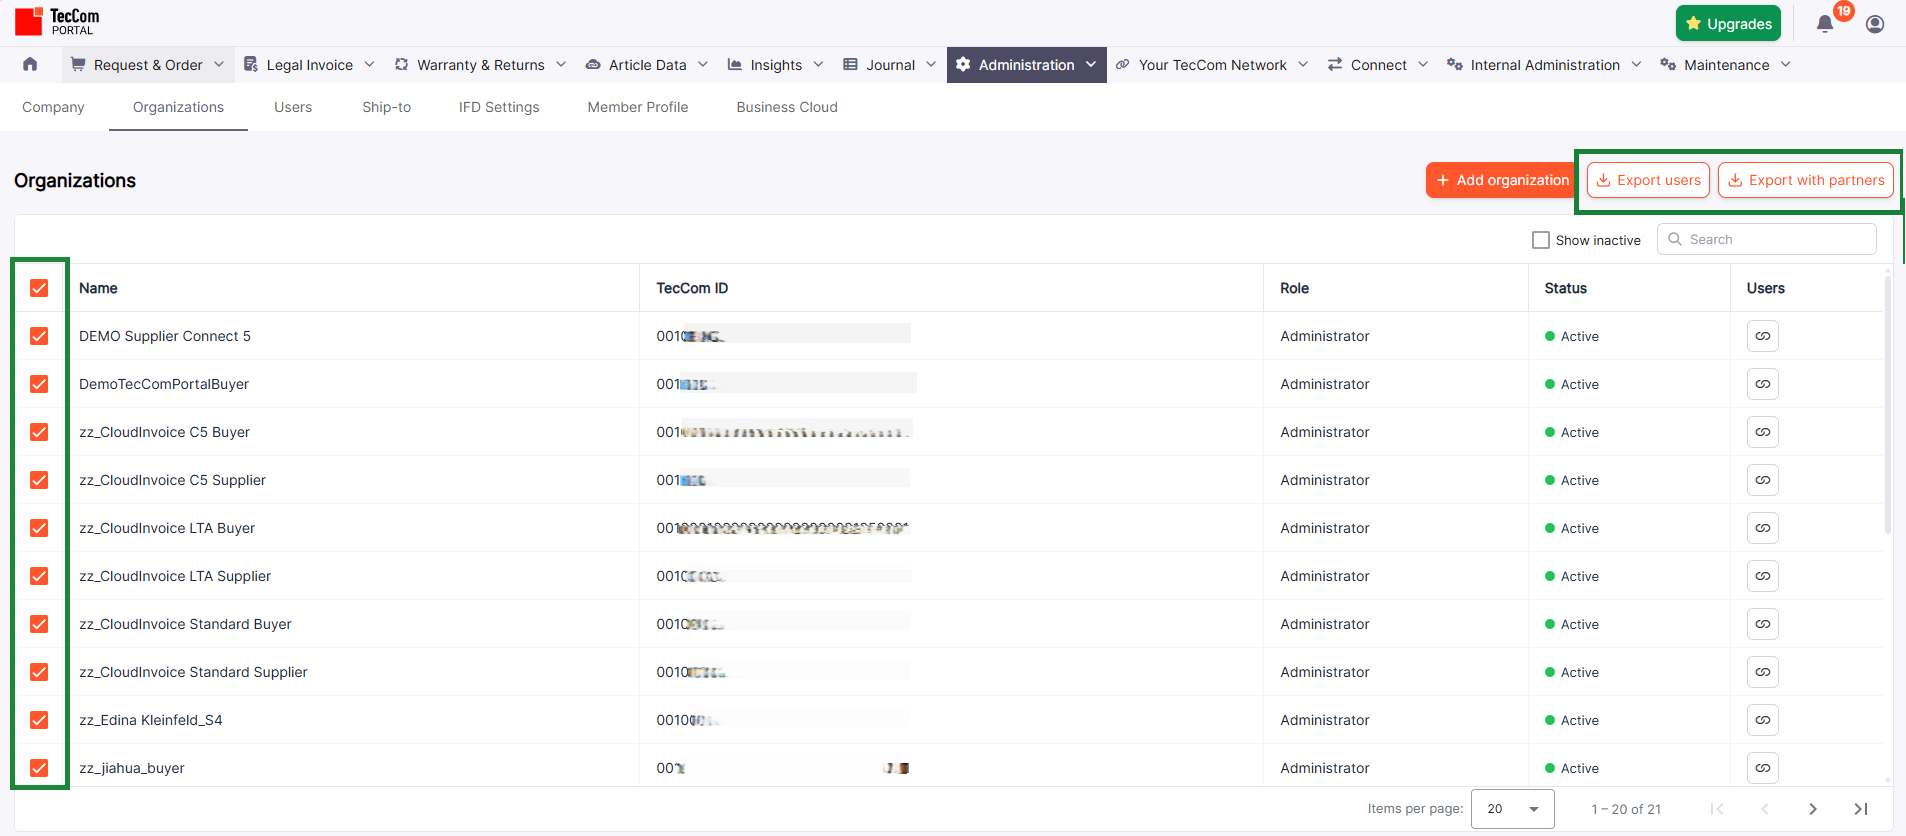
Task: Open users link for zz_Edina Kleinfeld_S4
Action: (1763, 720)
